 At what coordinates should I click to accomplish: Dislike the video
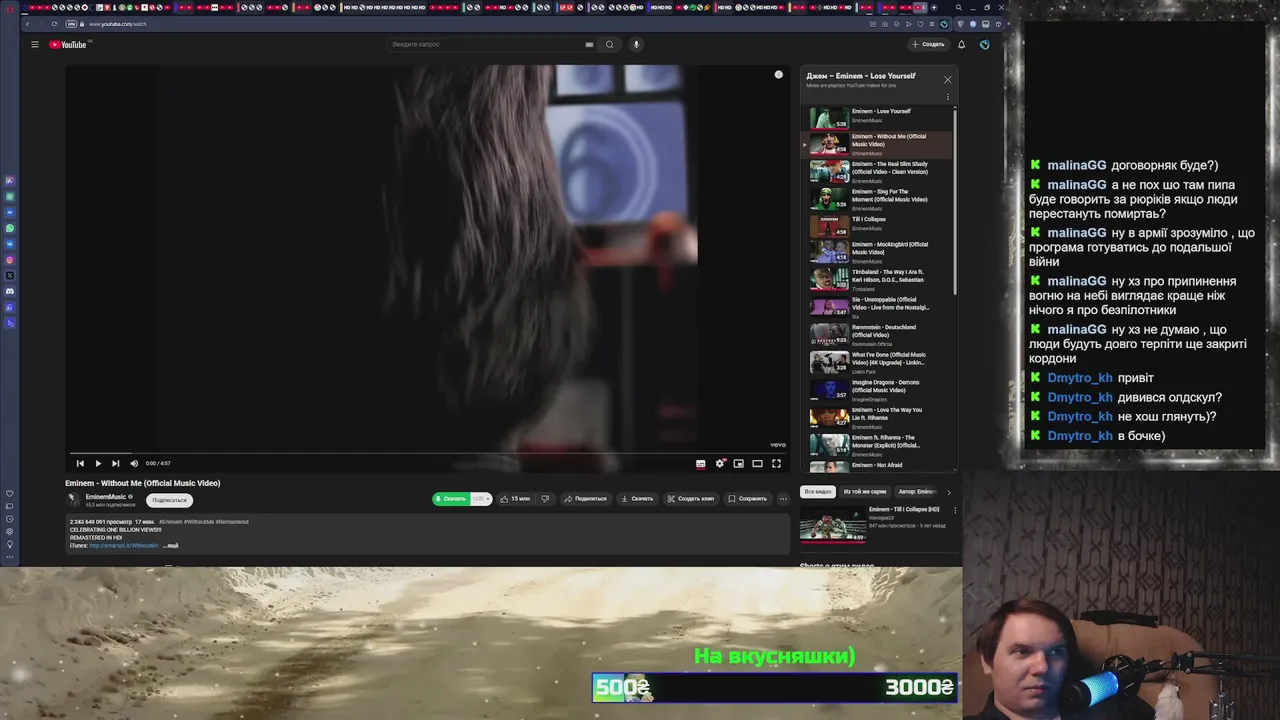point(545,498)
